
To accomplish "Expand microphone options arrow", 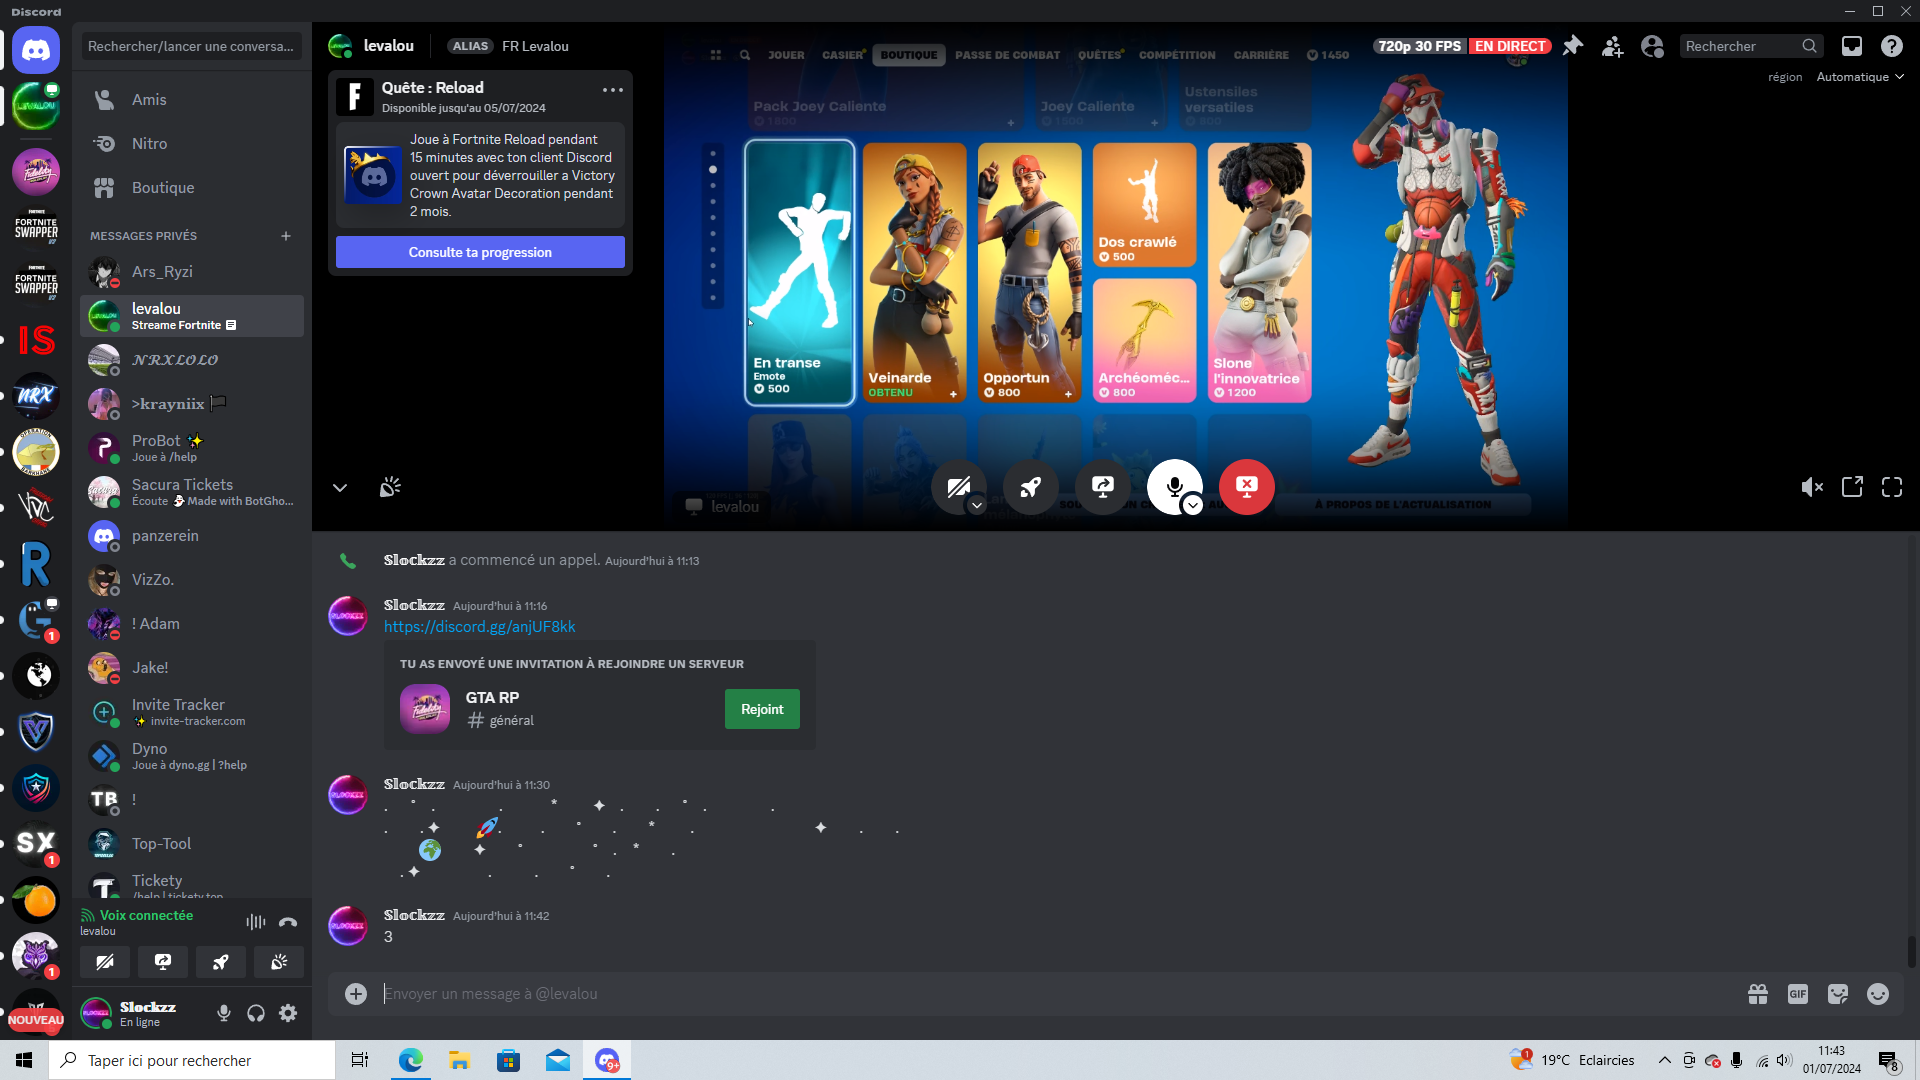I will (1193, 505).
